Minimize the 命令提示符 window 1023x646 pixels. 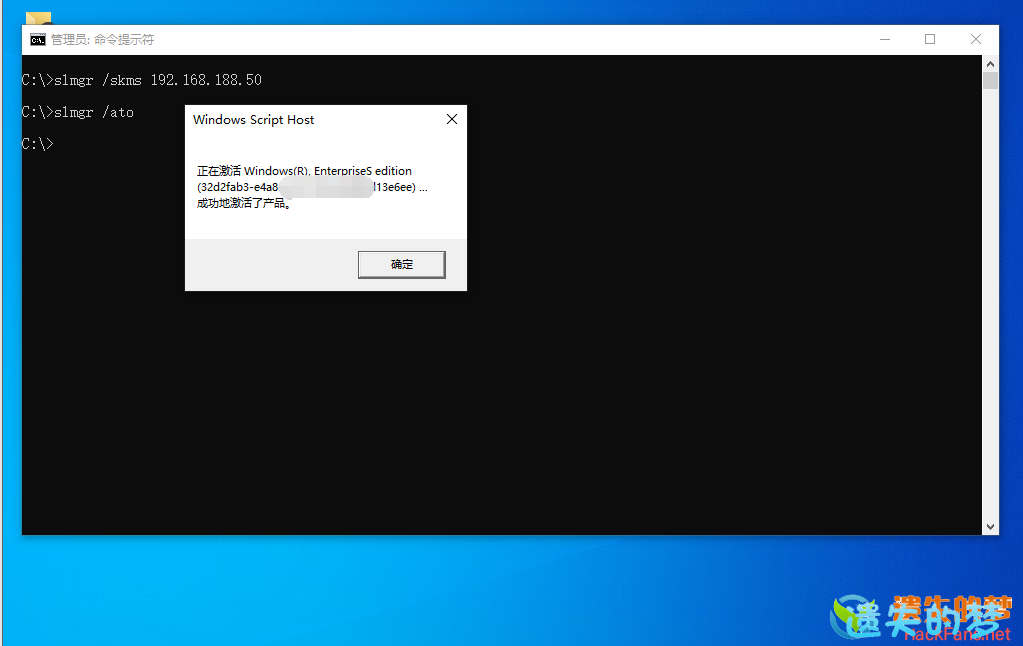pos(885,39)
